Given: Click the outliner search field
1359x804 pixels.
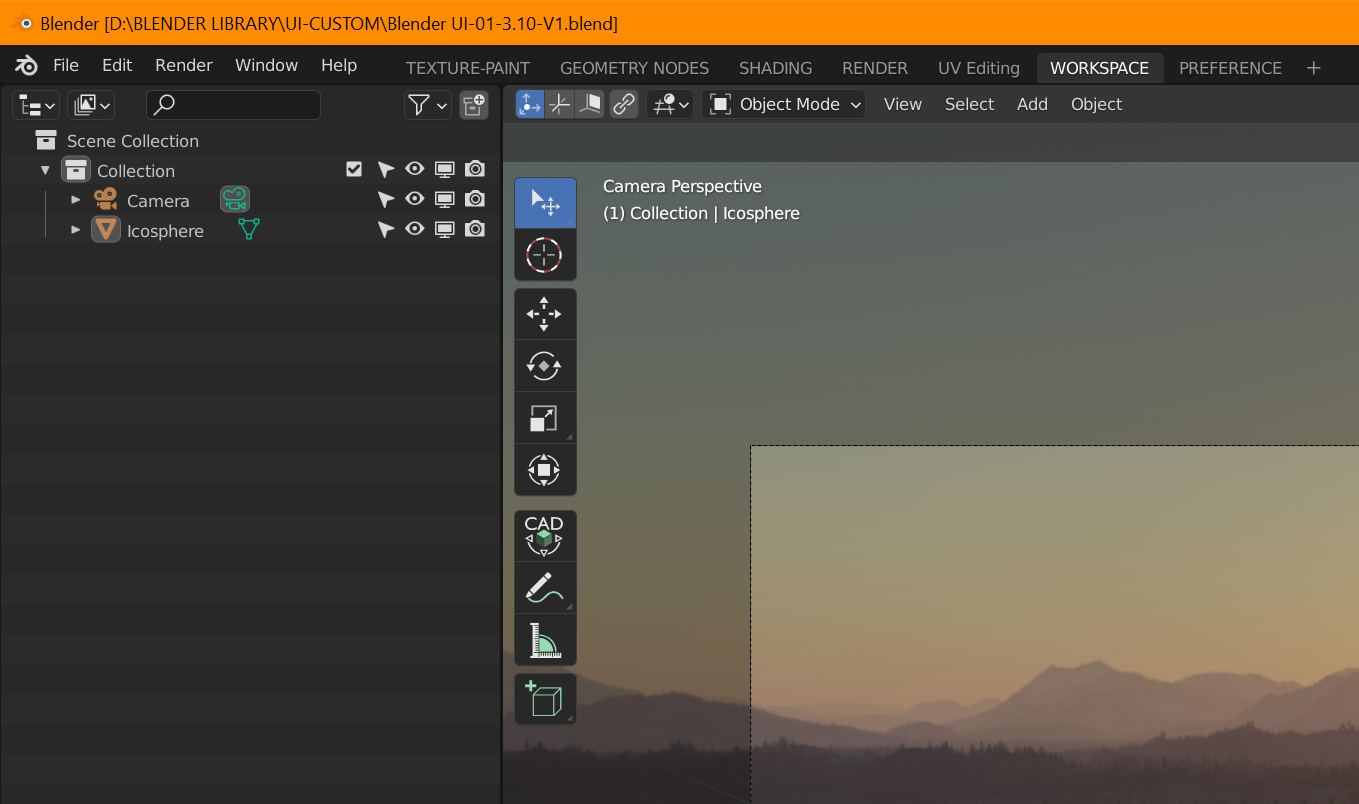Looking at the screenshot, I should coord(233,105).
